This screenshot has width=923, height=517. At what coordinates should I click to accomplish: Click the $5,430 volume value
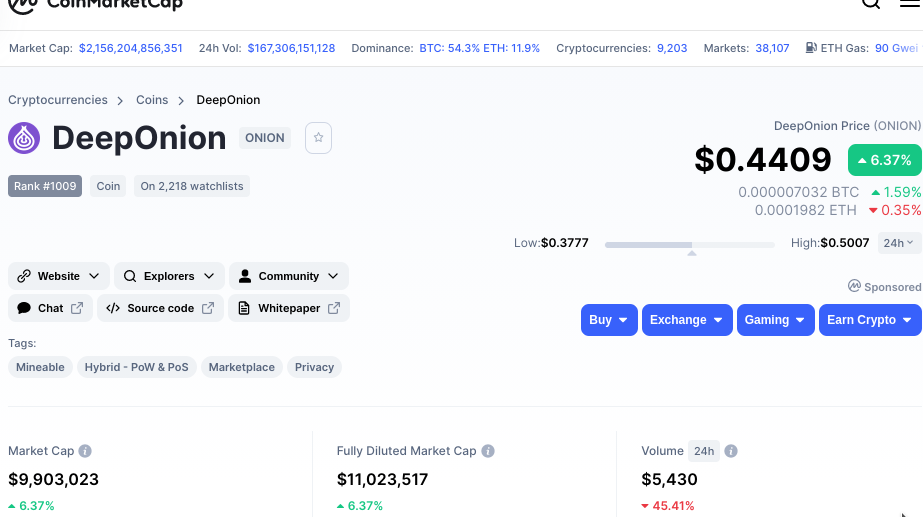click(x=669, y=479)
